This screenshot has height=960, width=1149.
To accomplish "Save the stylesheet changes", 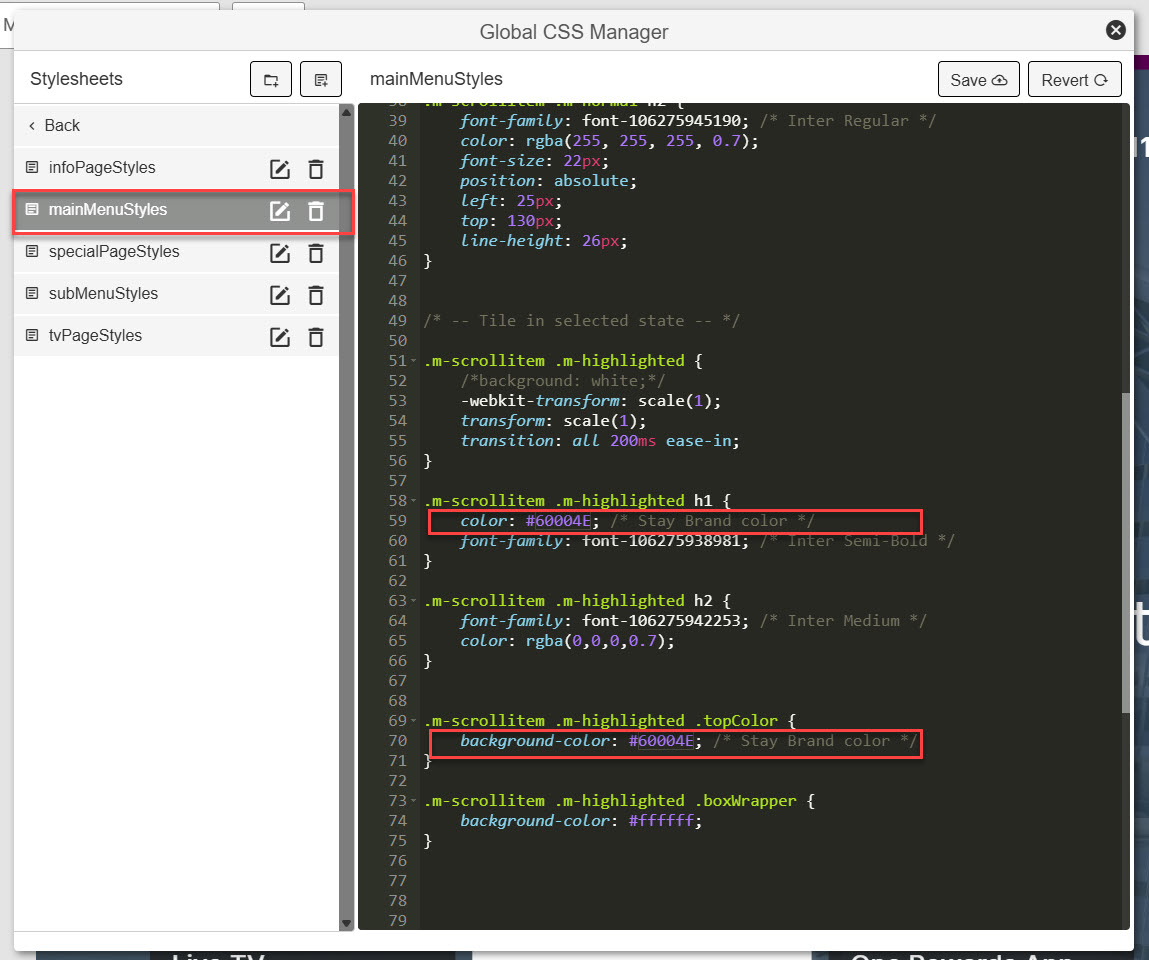I will pyautogui.click(x=978, y=80).
